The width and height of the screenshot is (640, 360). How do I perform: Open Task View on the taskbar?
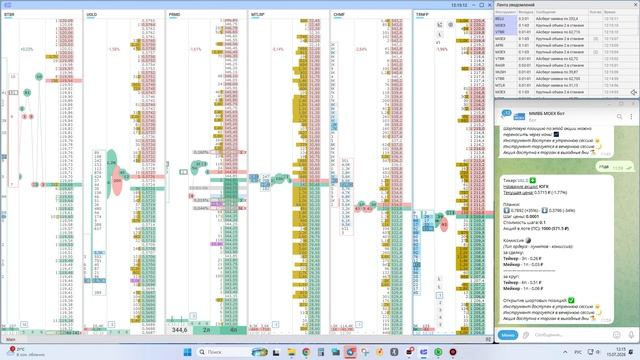tap(276, 352)
